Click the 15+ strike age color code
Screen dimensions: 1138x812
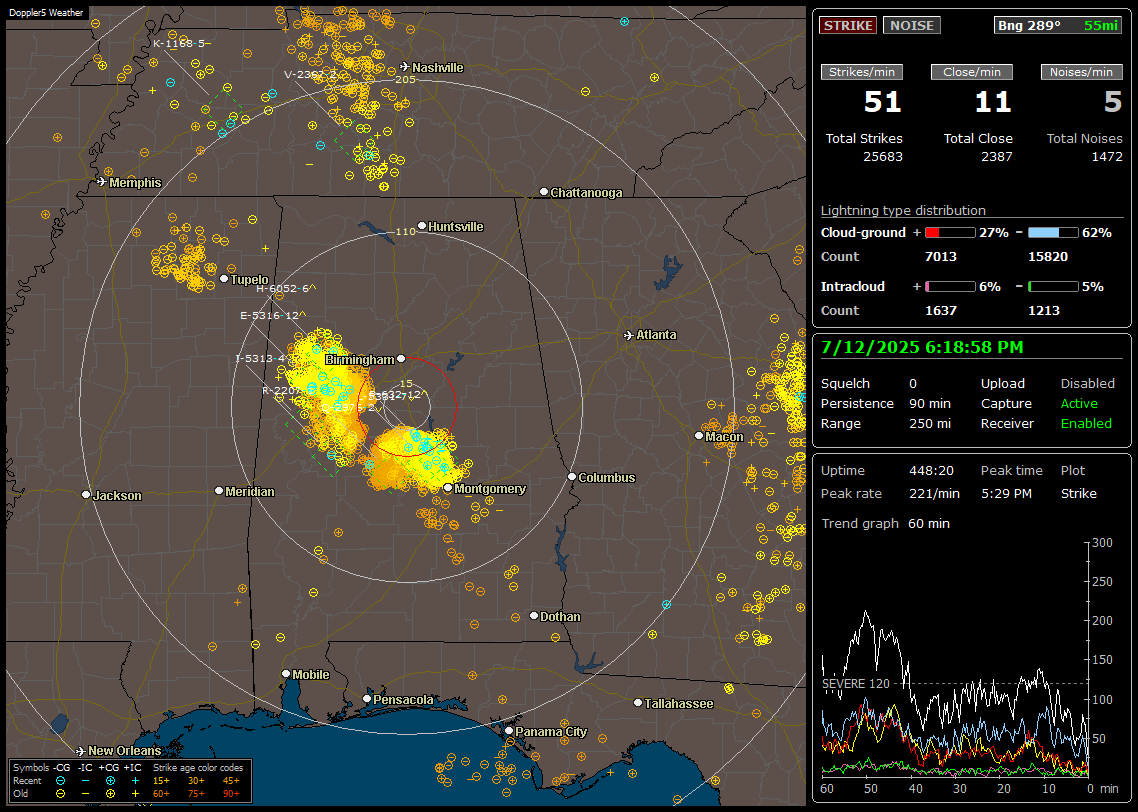161,781
